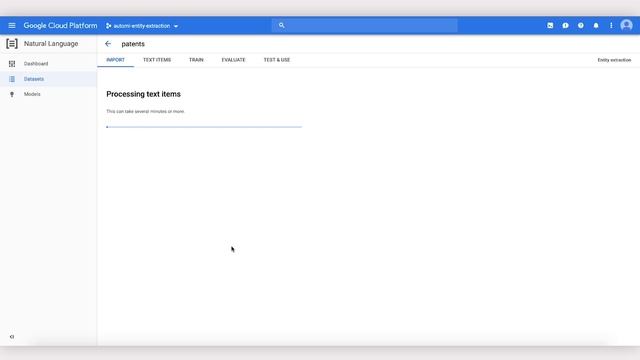Open Datasets in the sidebar

tap(34, 79)
